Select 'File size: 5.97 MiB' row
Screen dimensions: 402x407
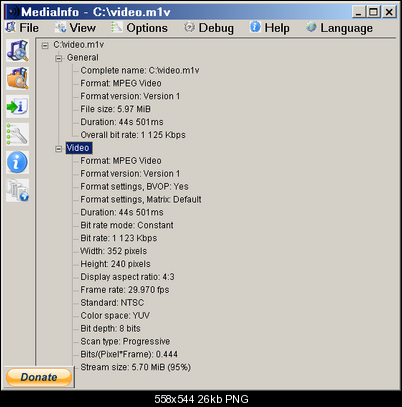click(x=116, y=109)
